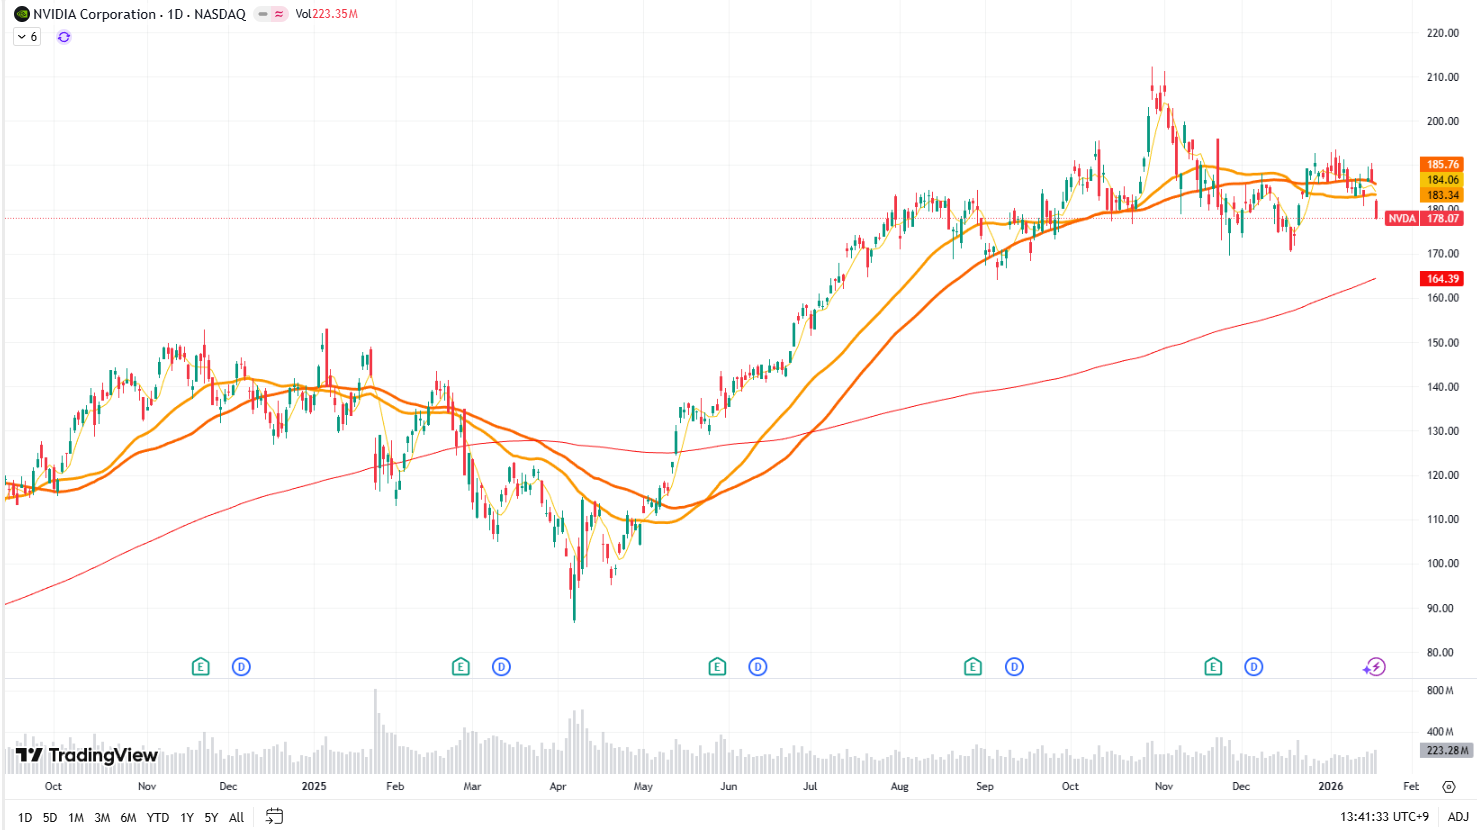Select the All time range
Image resolution: width=1477 pixels, height=830 pixels.
[237, 817]
